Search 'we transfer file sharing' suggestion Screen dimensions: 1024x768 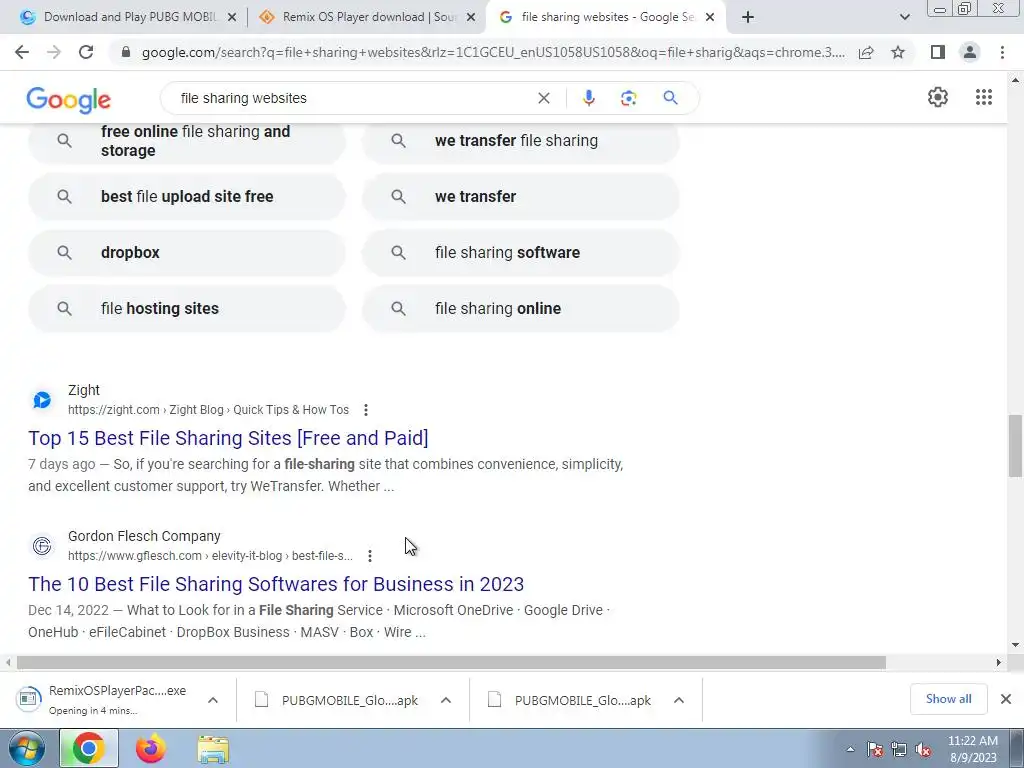pos(521,141)
